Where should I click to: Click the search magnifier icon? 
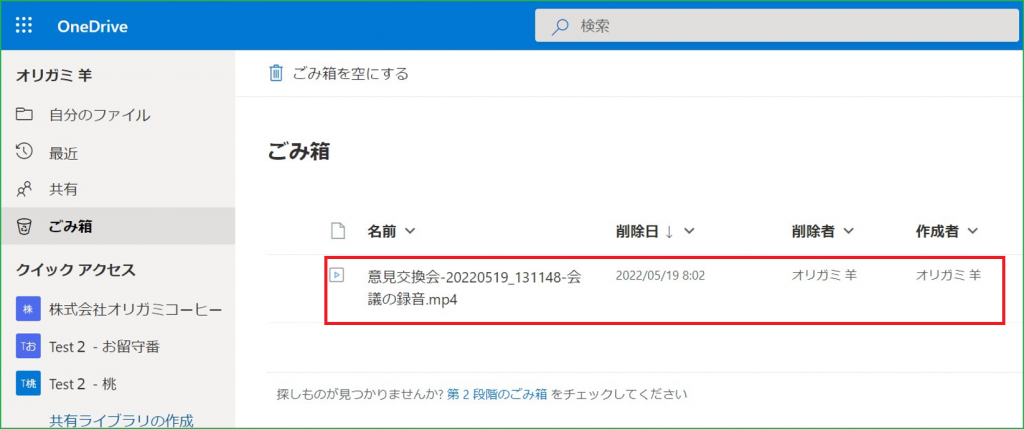pyautogui.click(x=560, y=27)
